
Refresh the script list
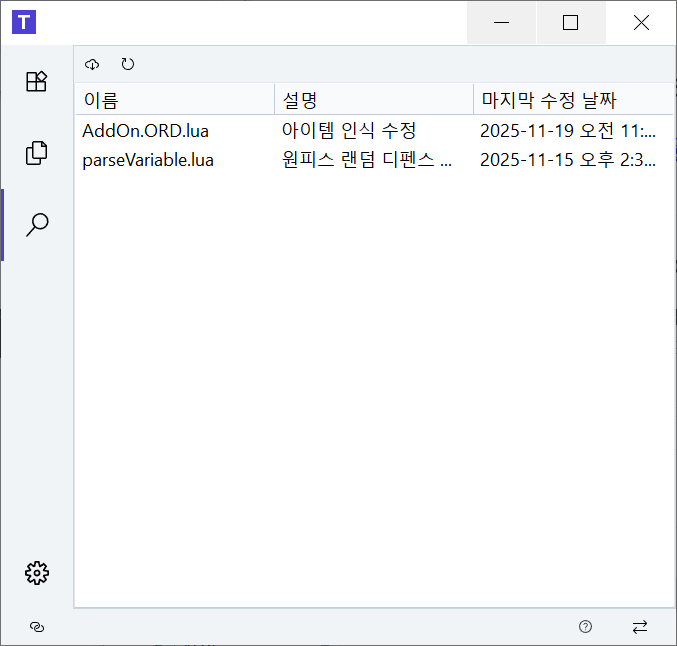click(x=127, y=64)
